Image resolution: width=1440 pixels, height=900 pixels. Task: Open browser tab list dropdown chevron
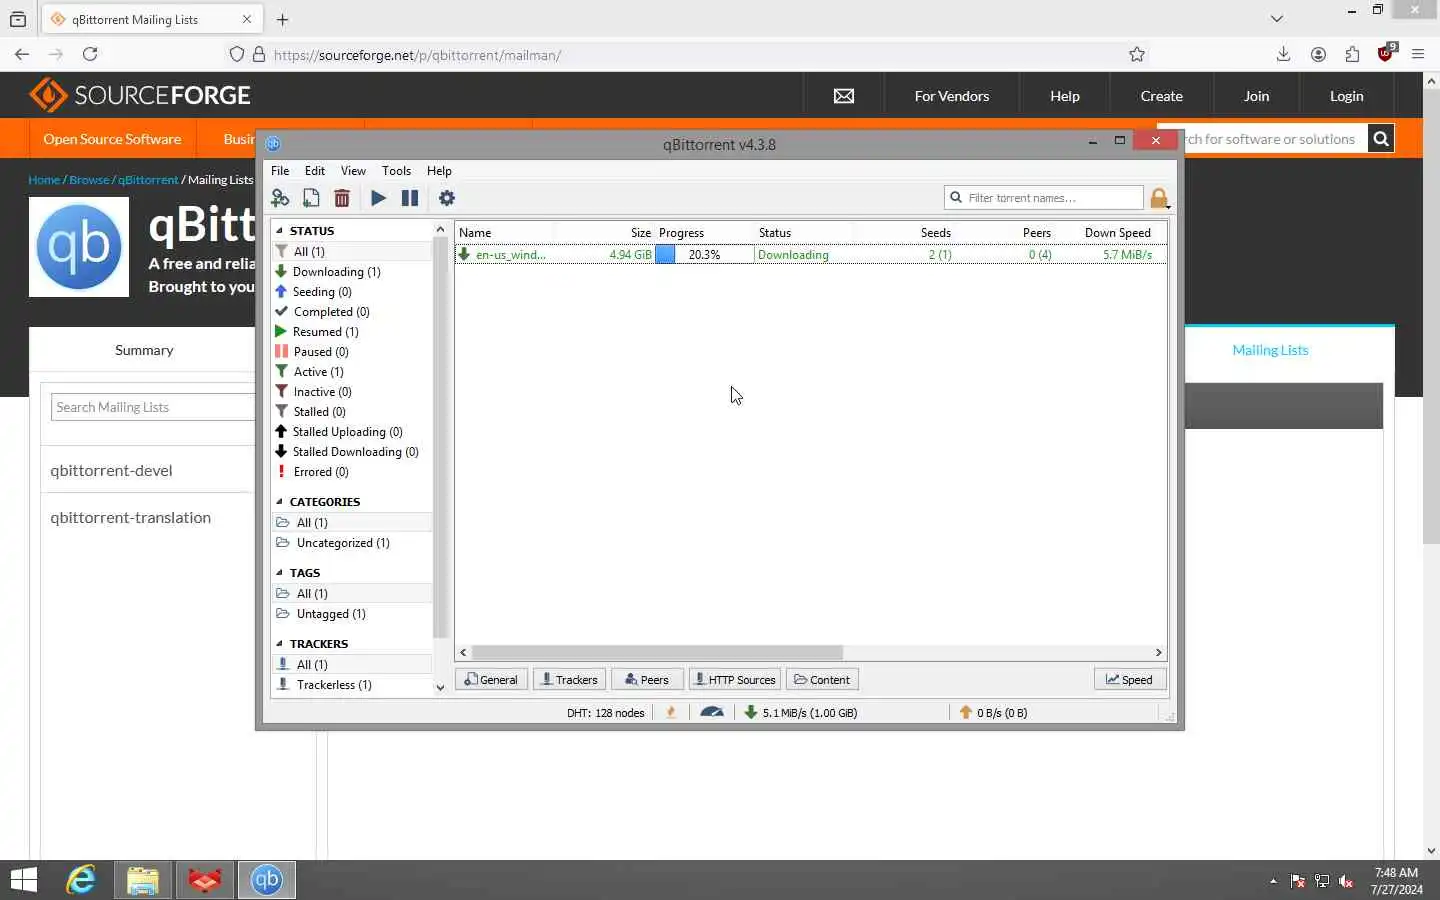pyautogui.click(x=1277, y=19)
